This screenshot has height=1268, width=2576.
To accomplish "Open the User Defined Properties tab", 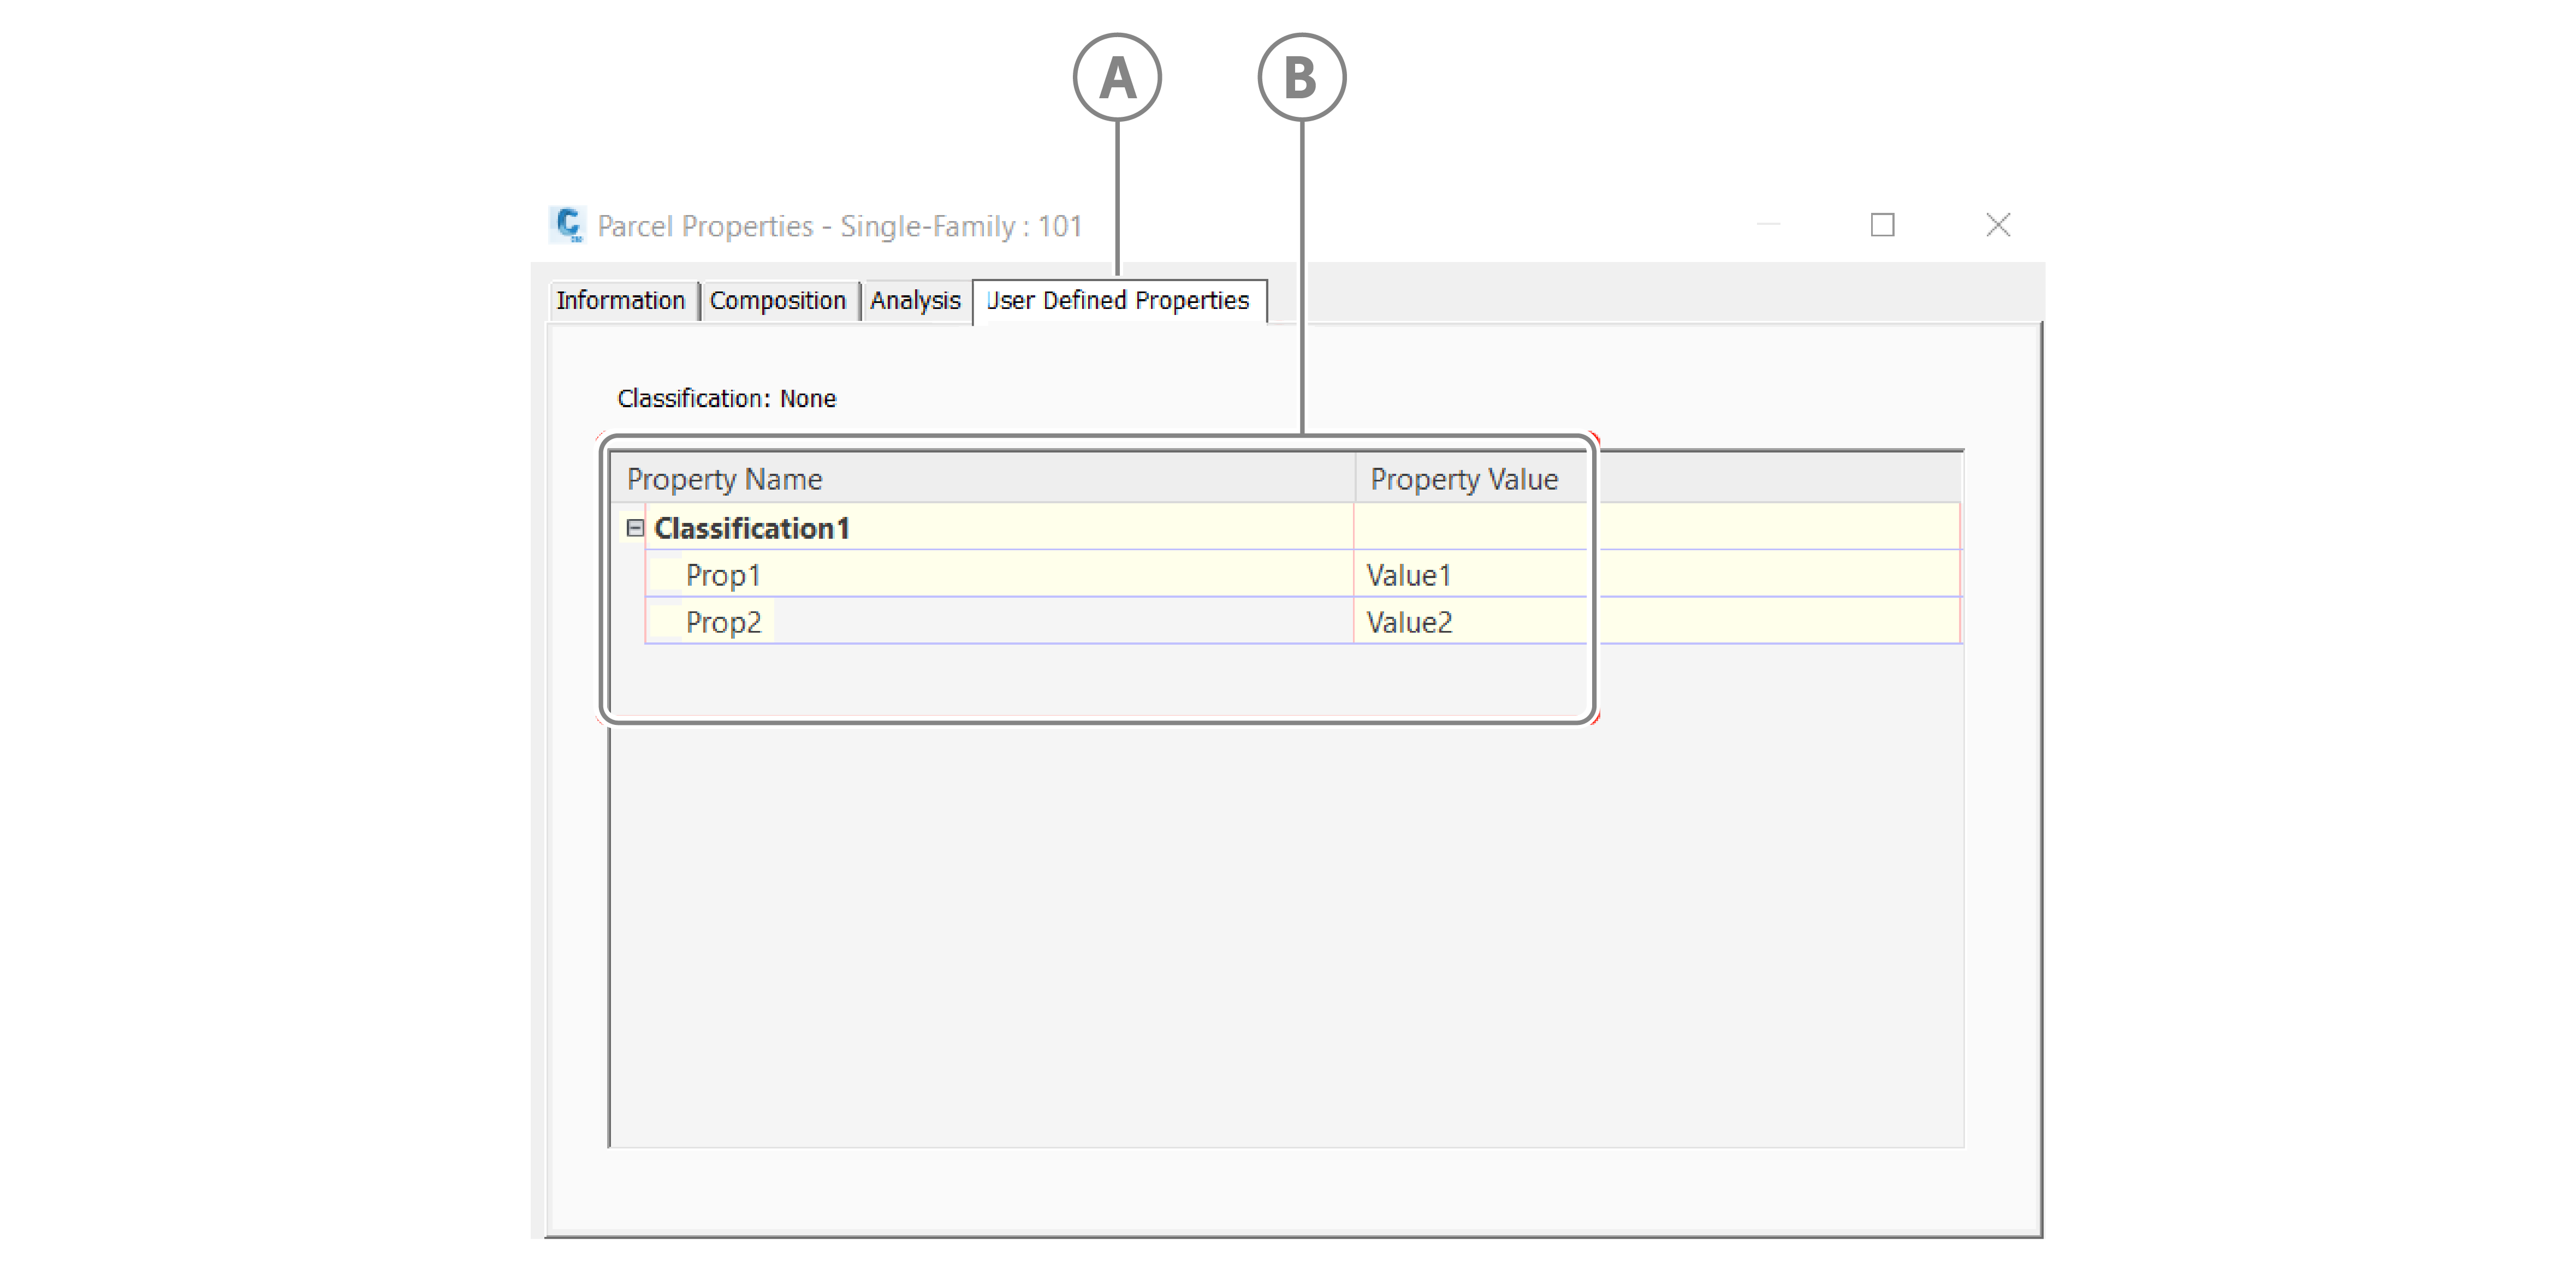I will (x=1118, y=300).
